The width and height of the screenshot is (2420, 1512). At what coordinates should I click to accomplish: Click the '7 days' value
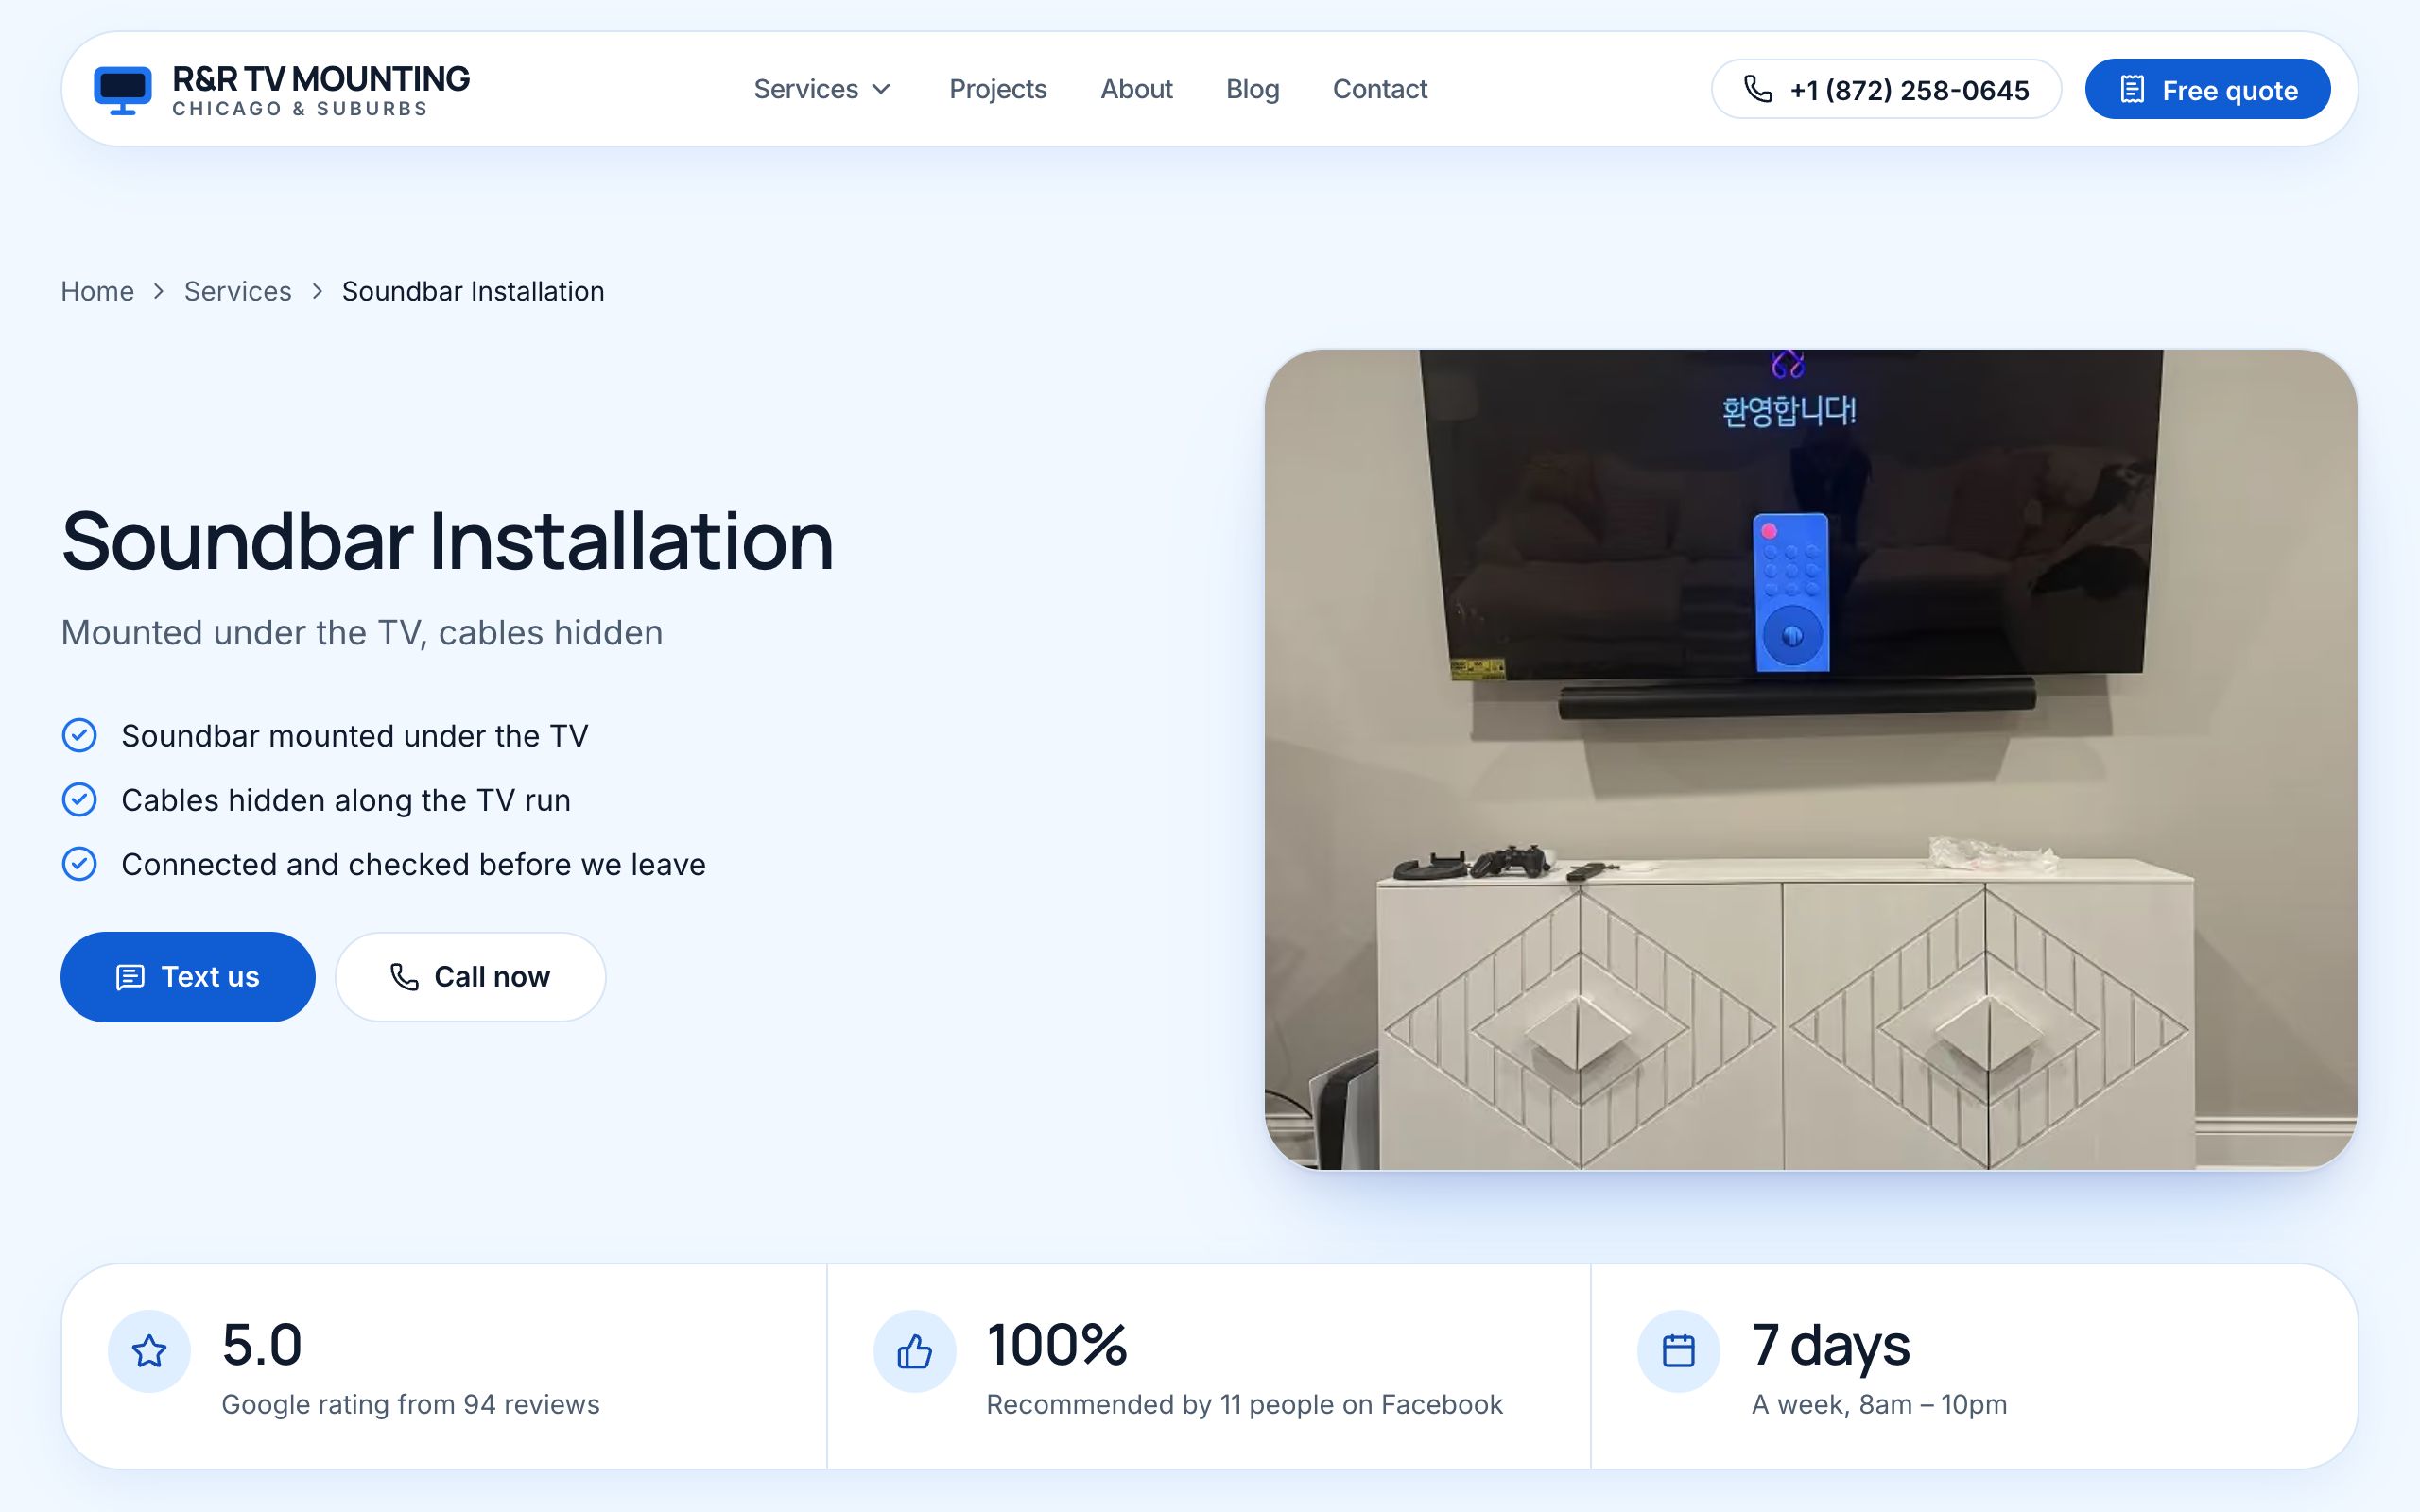(x=1830, y=1345)
